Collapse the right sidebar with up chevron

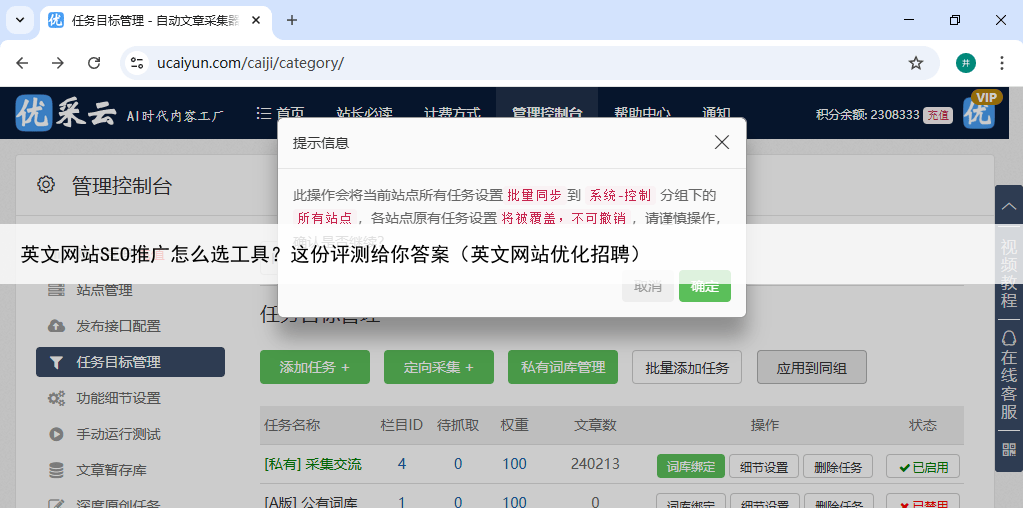point(1008,205)
